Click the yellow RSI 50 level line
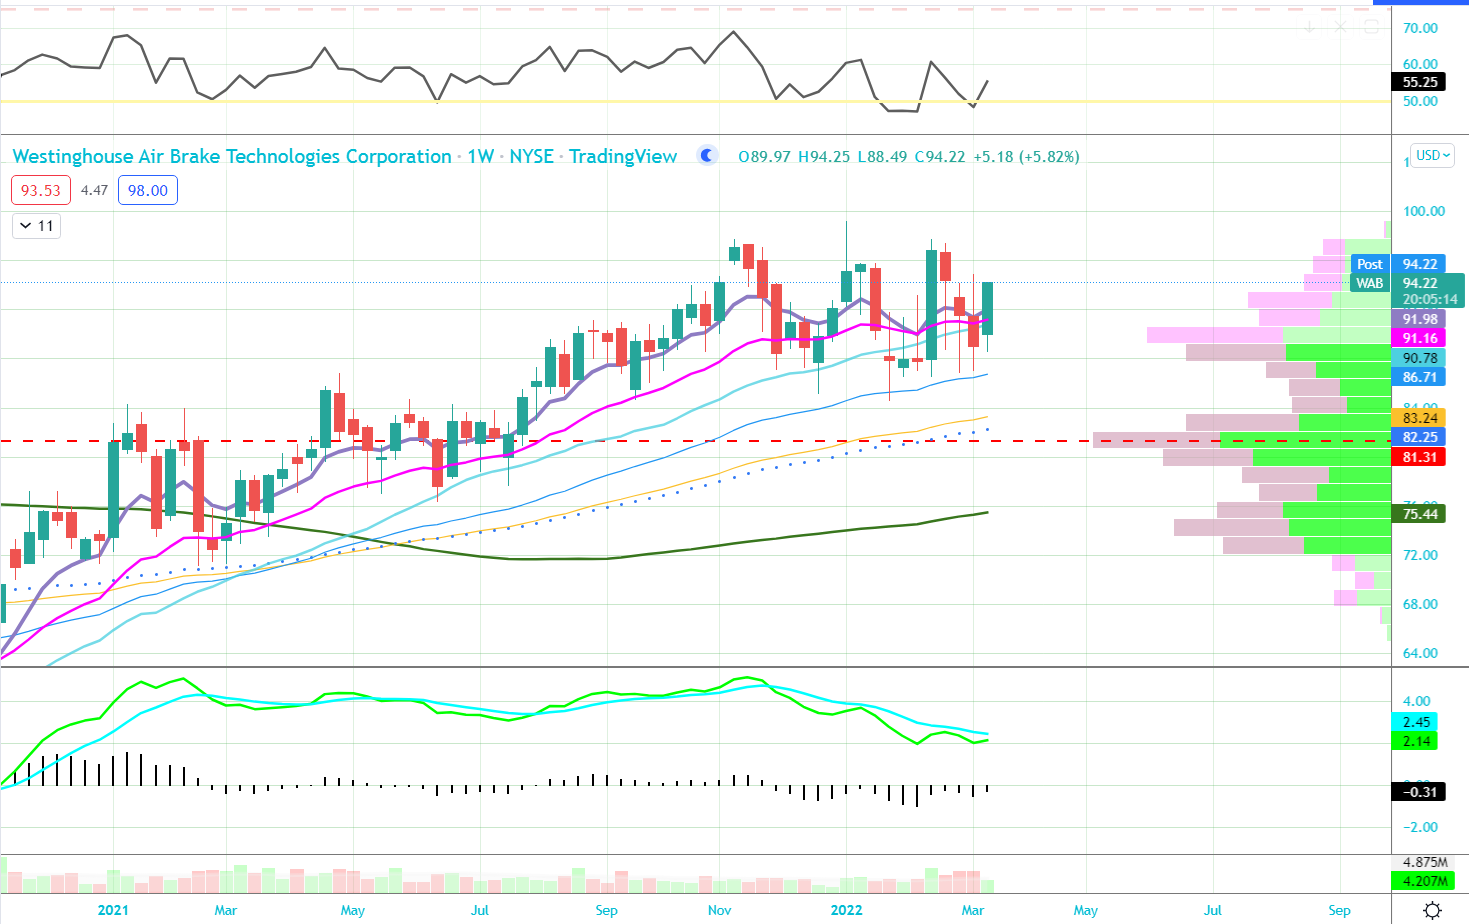1469x924 pixels. click(695, 101)
